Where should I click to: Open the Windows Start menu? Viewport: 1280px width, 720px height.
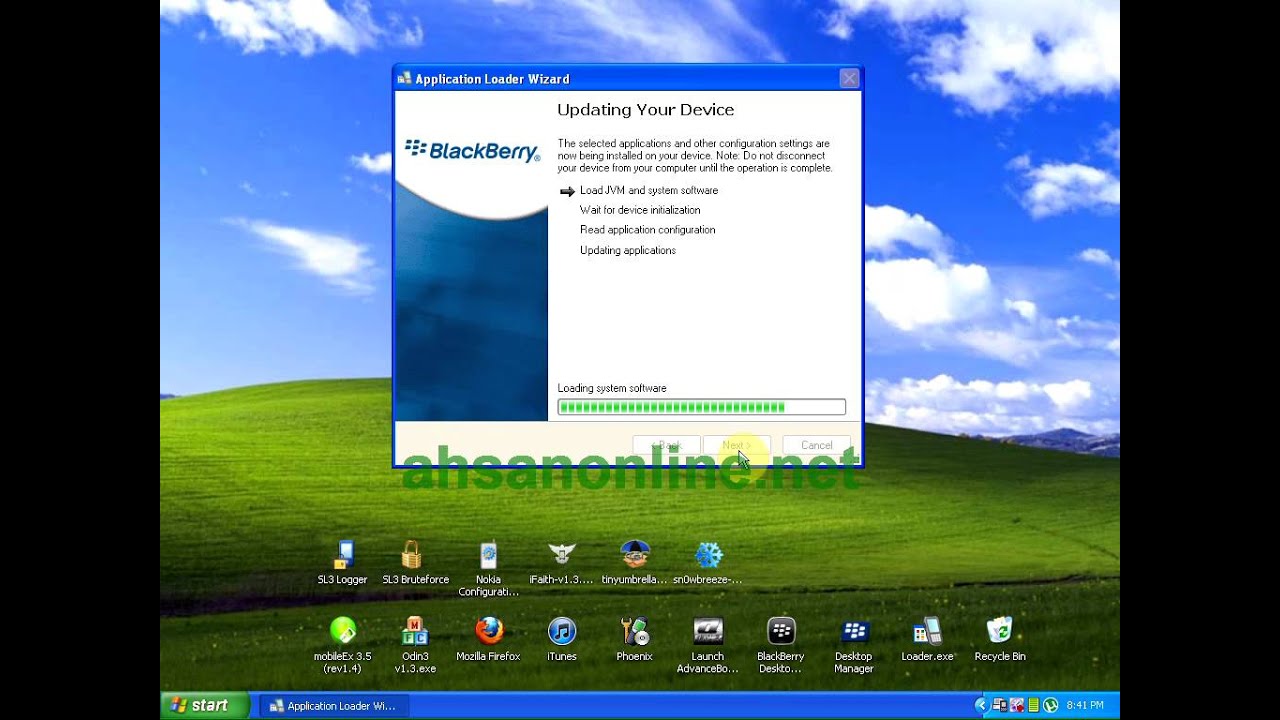(x=207, y=705)
